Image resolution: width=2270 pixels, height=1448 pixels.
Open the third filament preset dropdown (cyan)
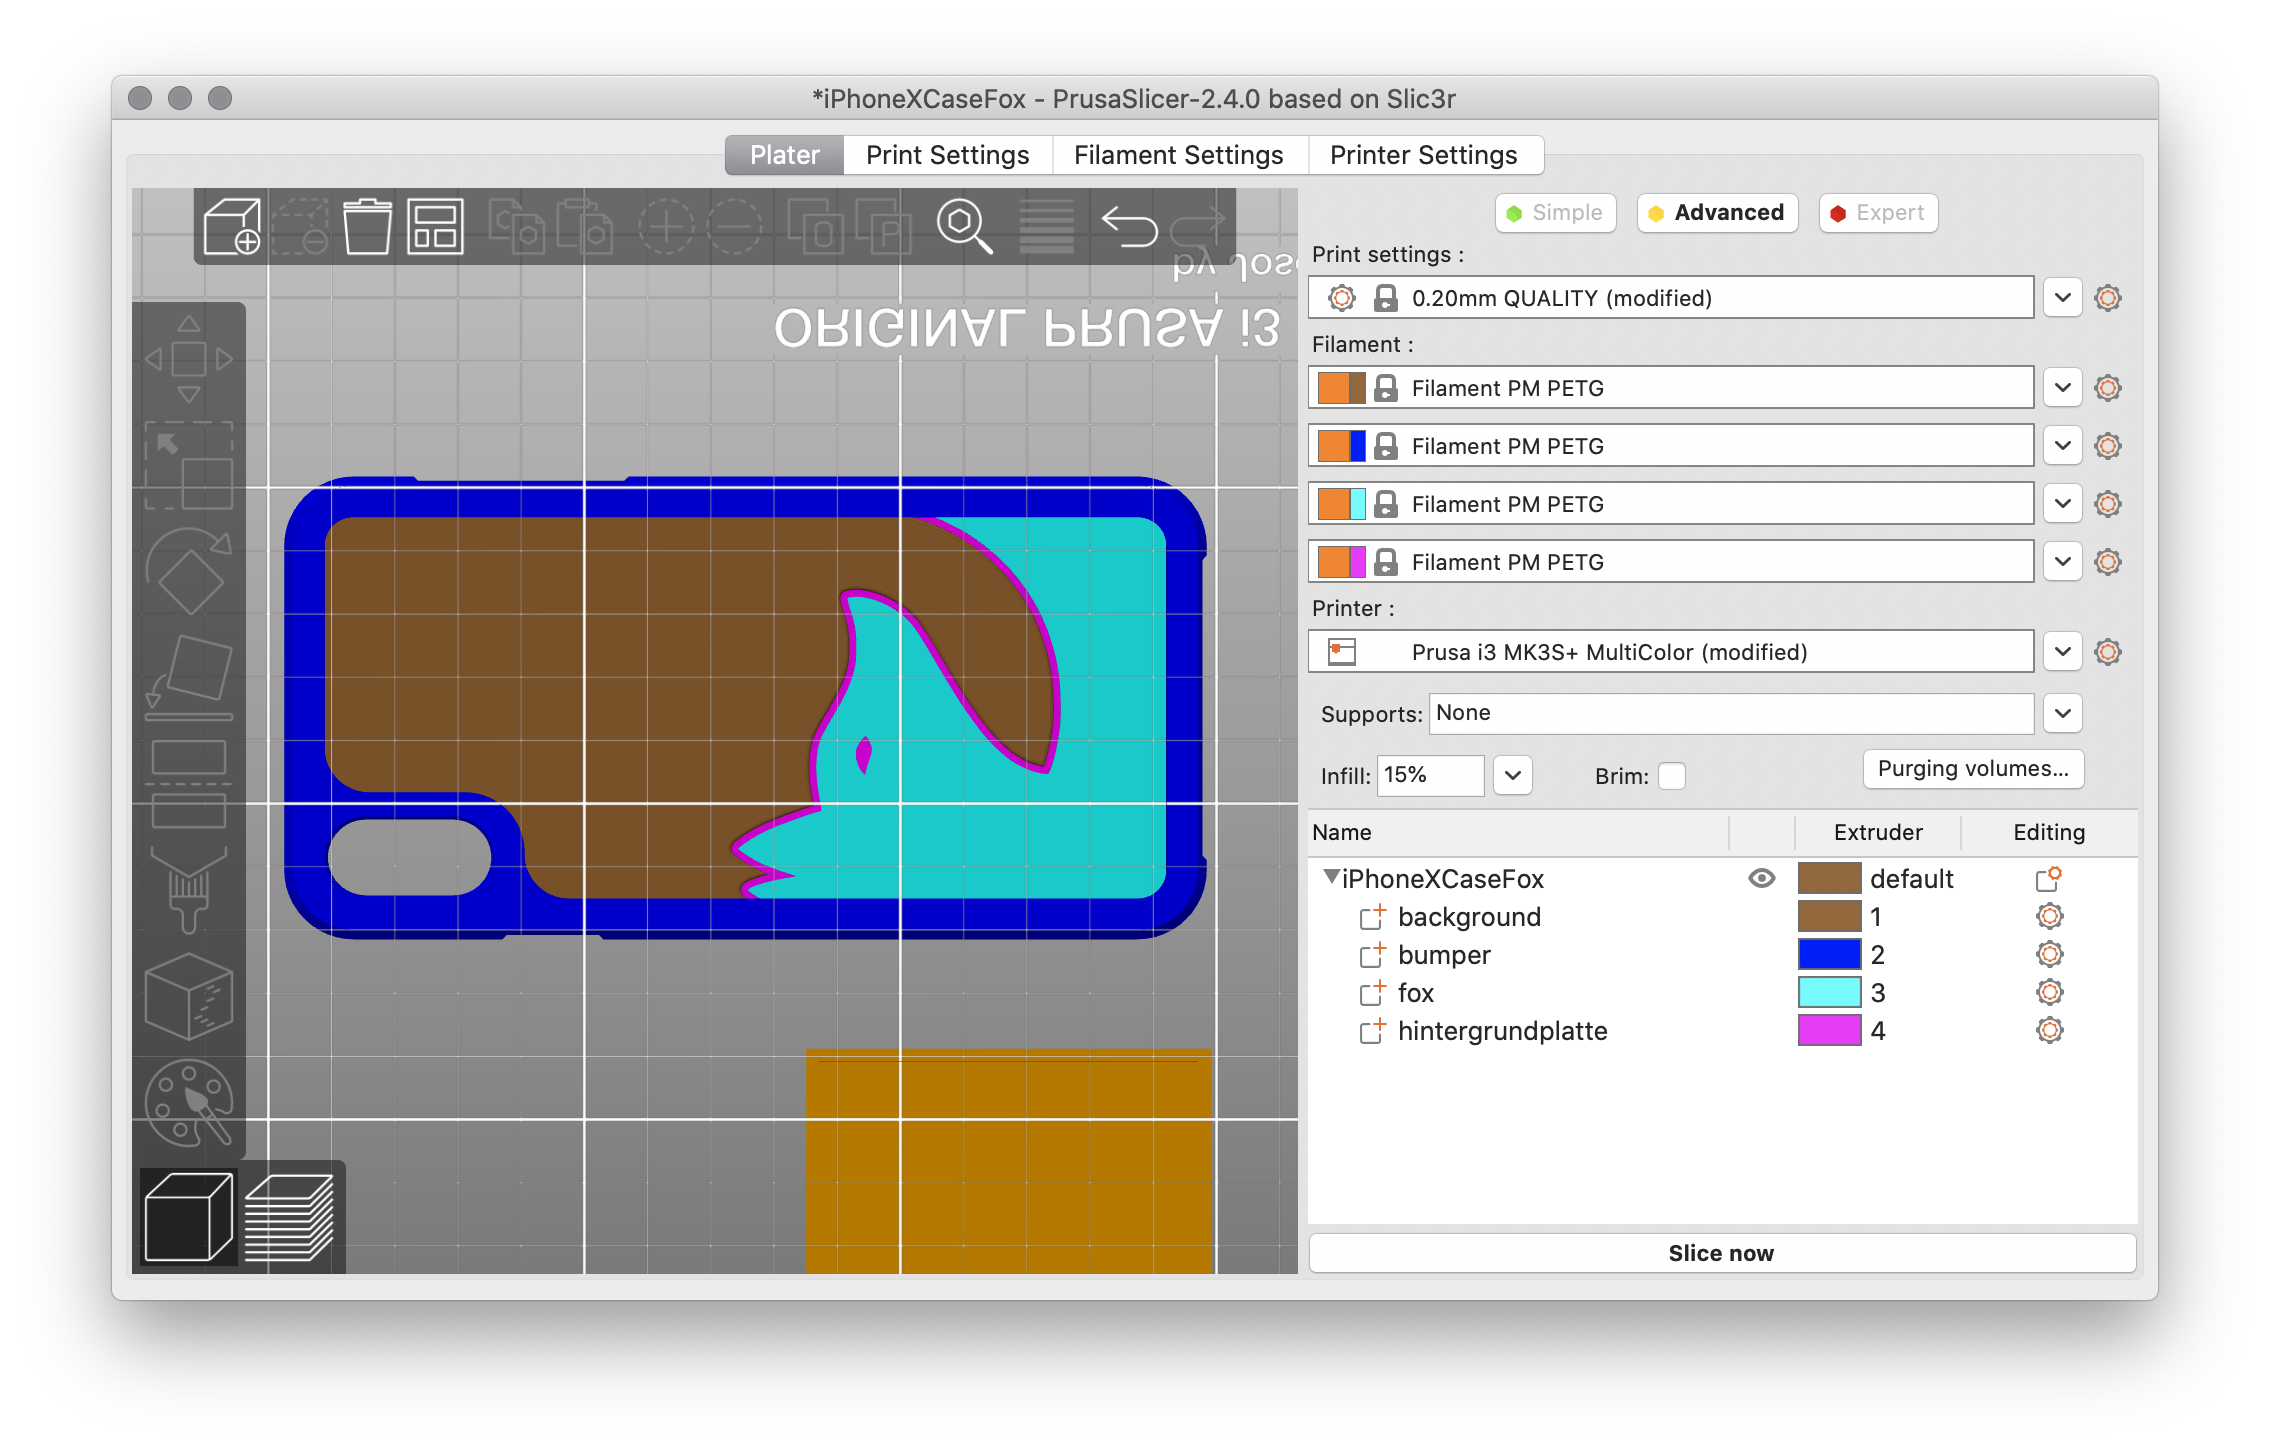[2062, 504]
